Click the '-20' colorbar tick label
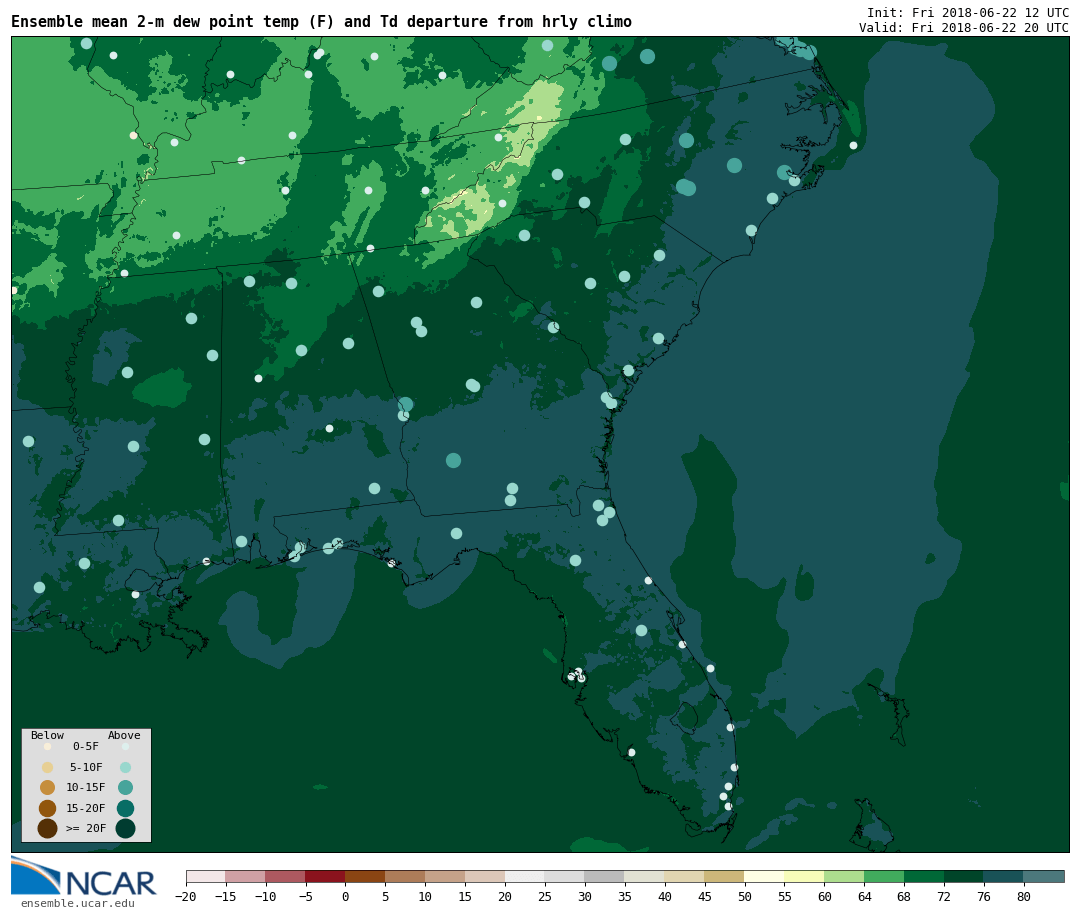 [186, 896]
